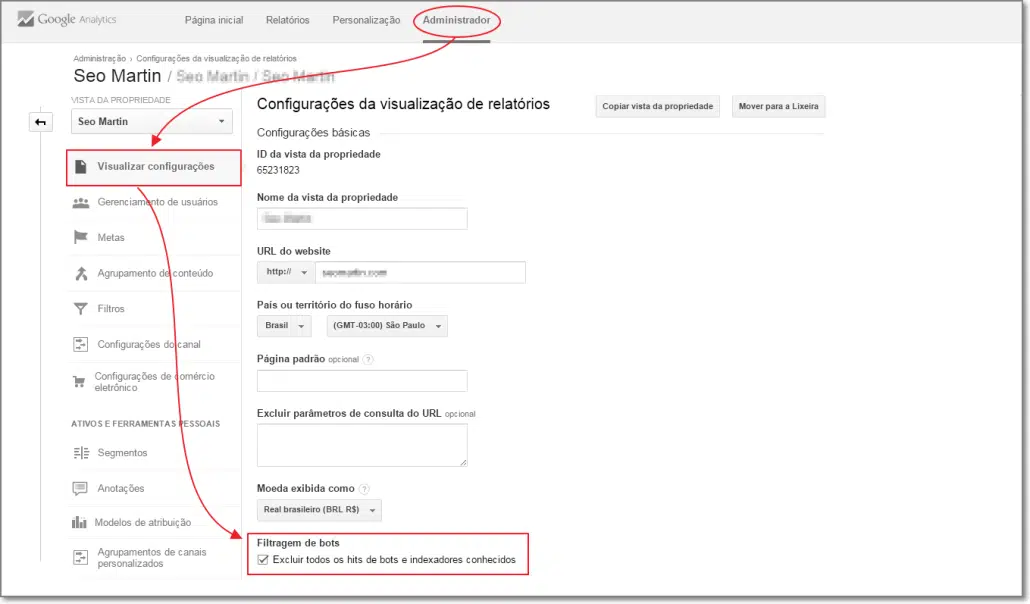Click the help icon next to Página padrão
The image size is (1030, 604).
(x=368, y=359)
